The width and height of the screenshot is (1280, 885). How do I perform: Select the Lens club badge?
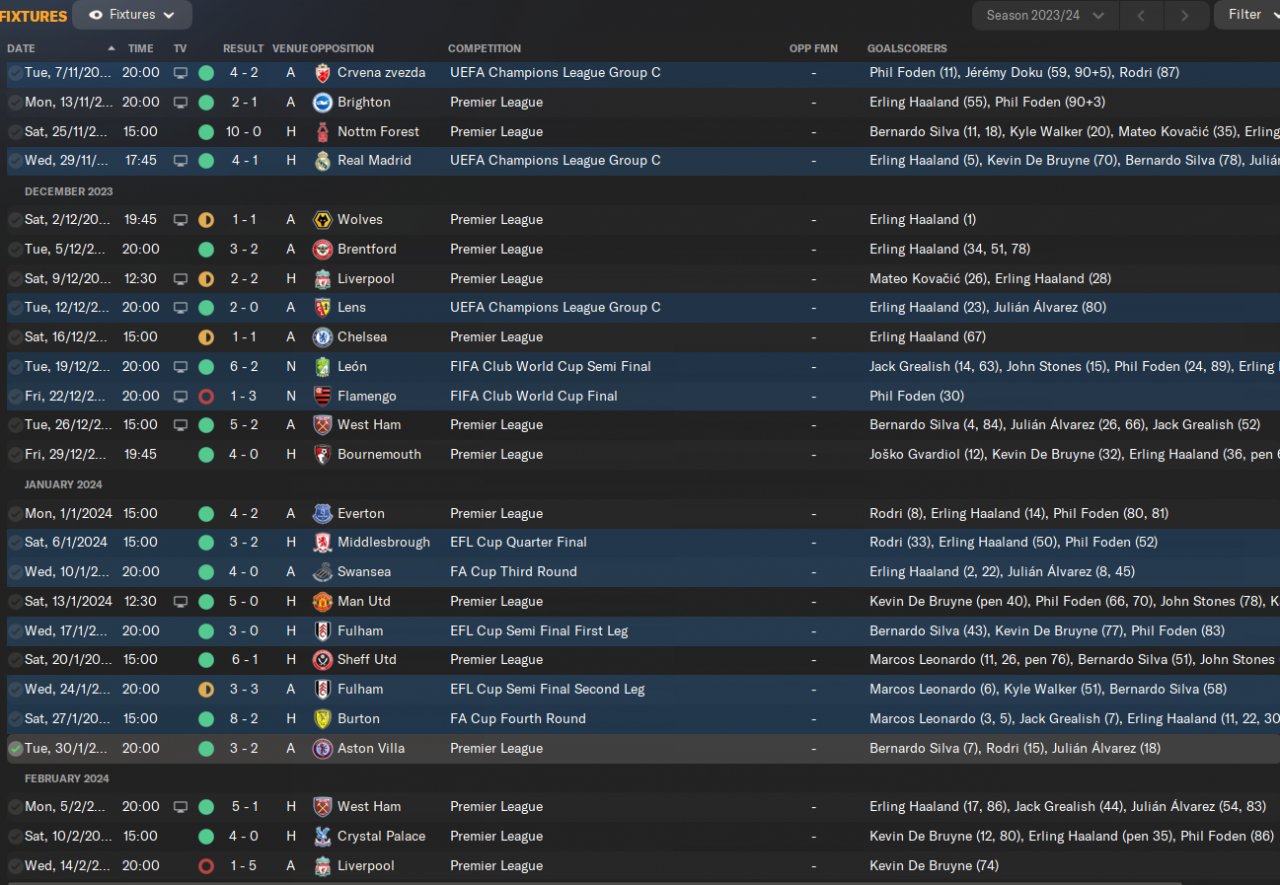tap(322, 308)
